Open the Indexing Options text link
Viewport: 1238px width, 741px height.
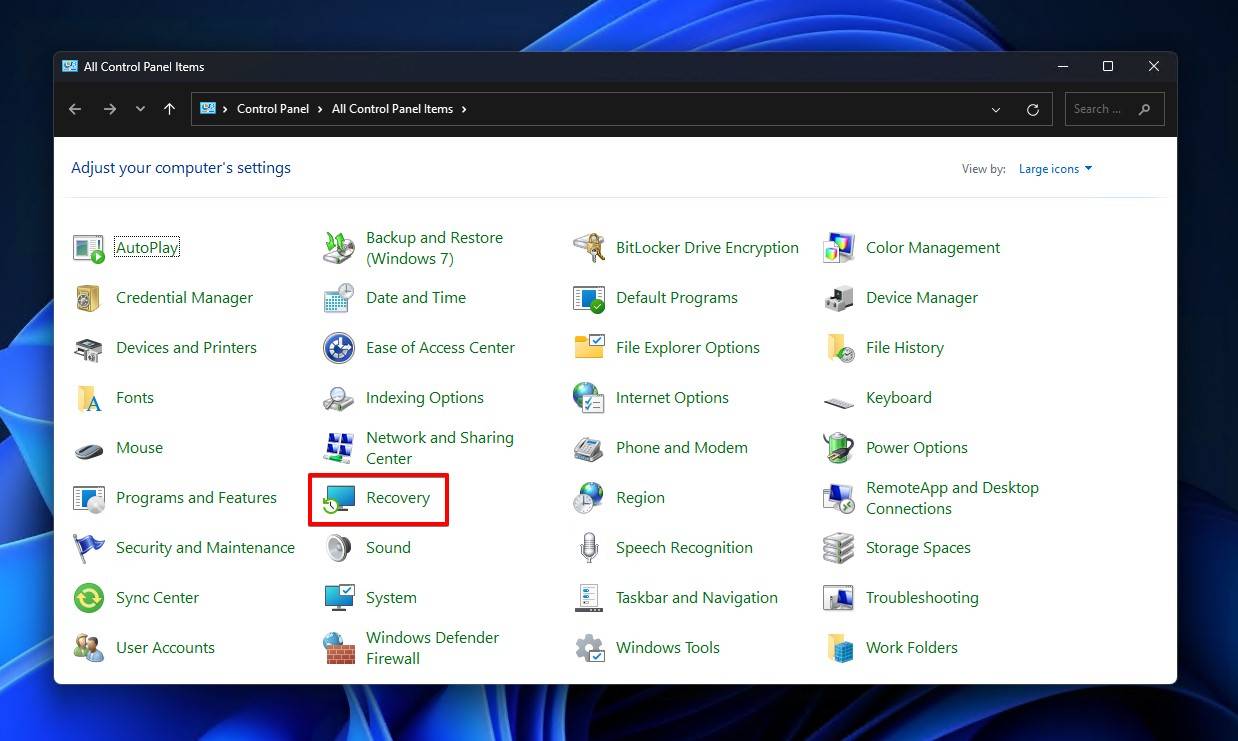[425, 398]
